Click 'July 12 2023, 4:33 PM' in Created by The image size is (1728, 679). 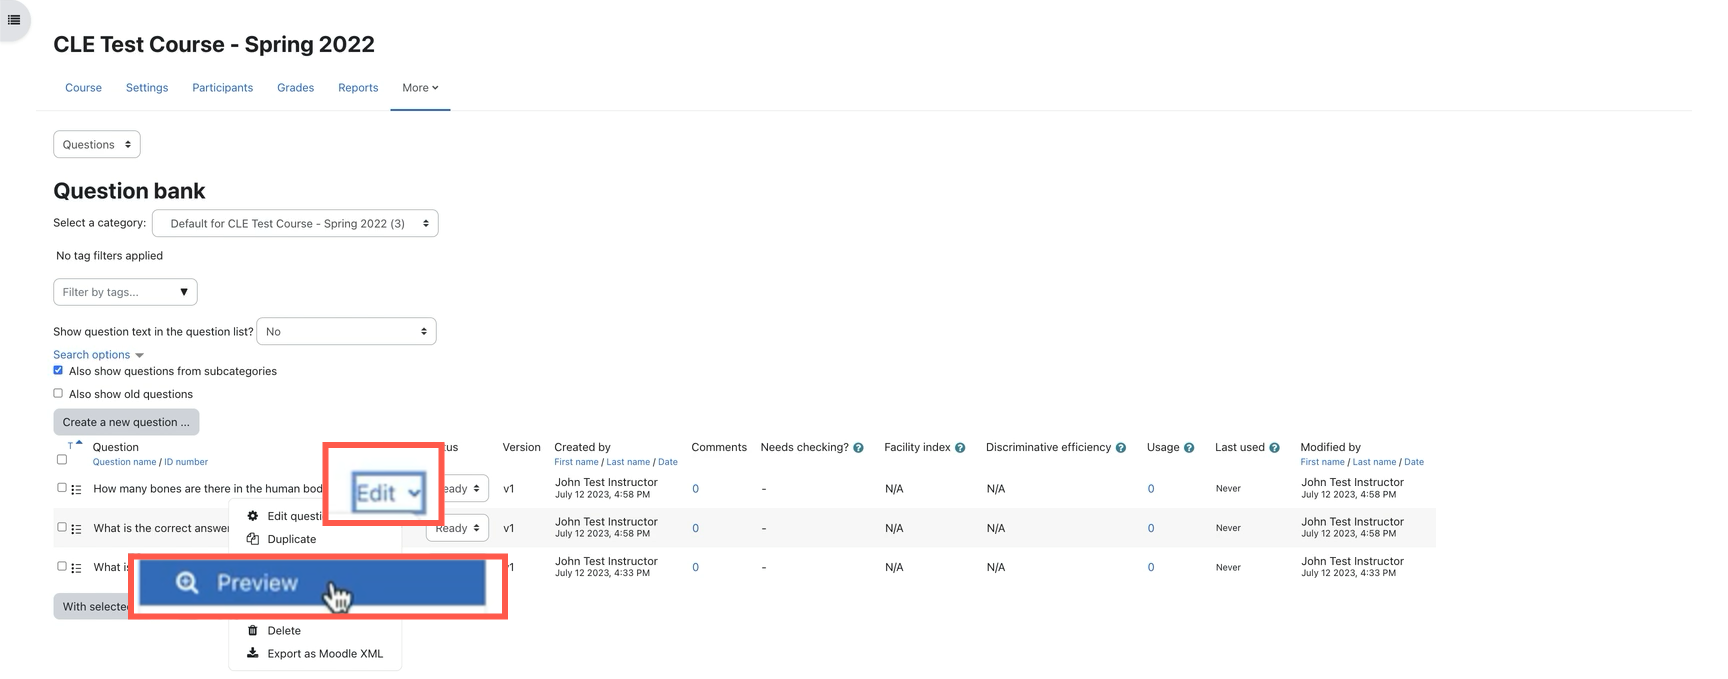pyautogui.click(x=602, y=573)
